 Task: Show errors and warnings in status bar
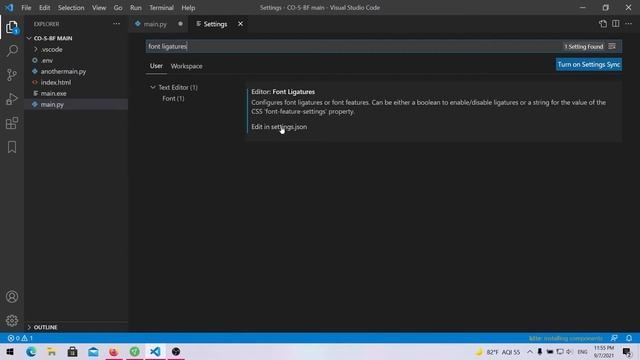coord(20,338)
